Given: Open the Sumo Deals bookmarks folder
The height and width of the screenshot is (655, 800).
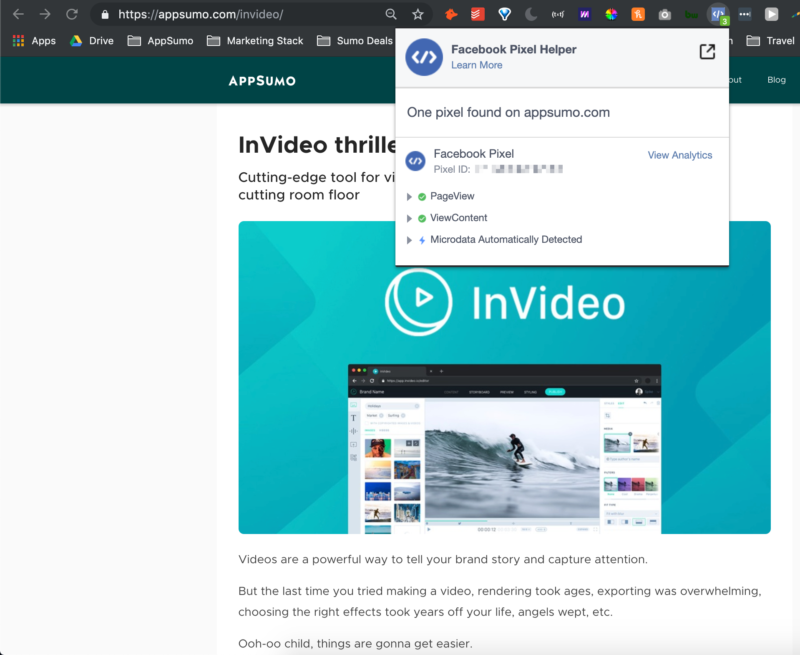Looking at the screenshot, I should tap(355, 41).
